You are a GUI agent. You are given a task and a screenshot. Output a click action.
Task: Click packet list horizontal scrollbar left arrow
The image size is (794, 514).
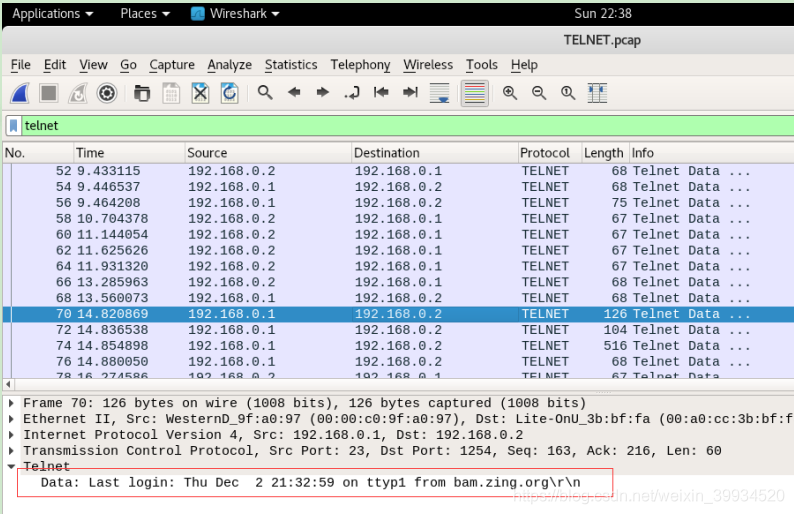tap(8, 384)
